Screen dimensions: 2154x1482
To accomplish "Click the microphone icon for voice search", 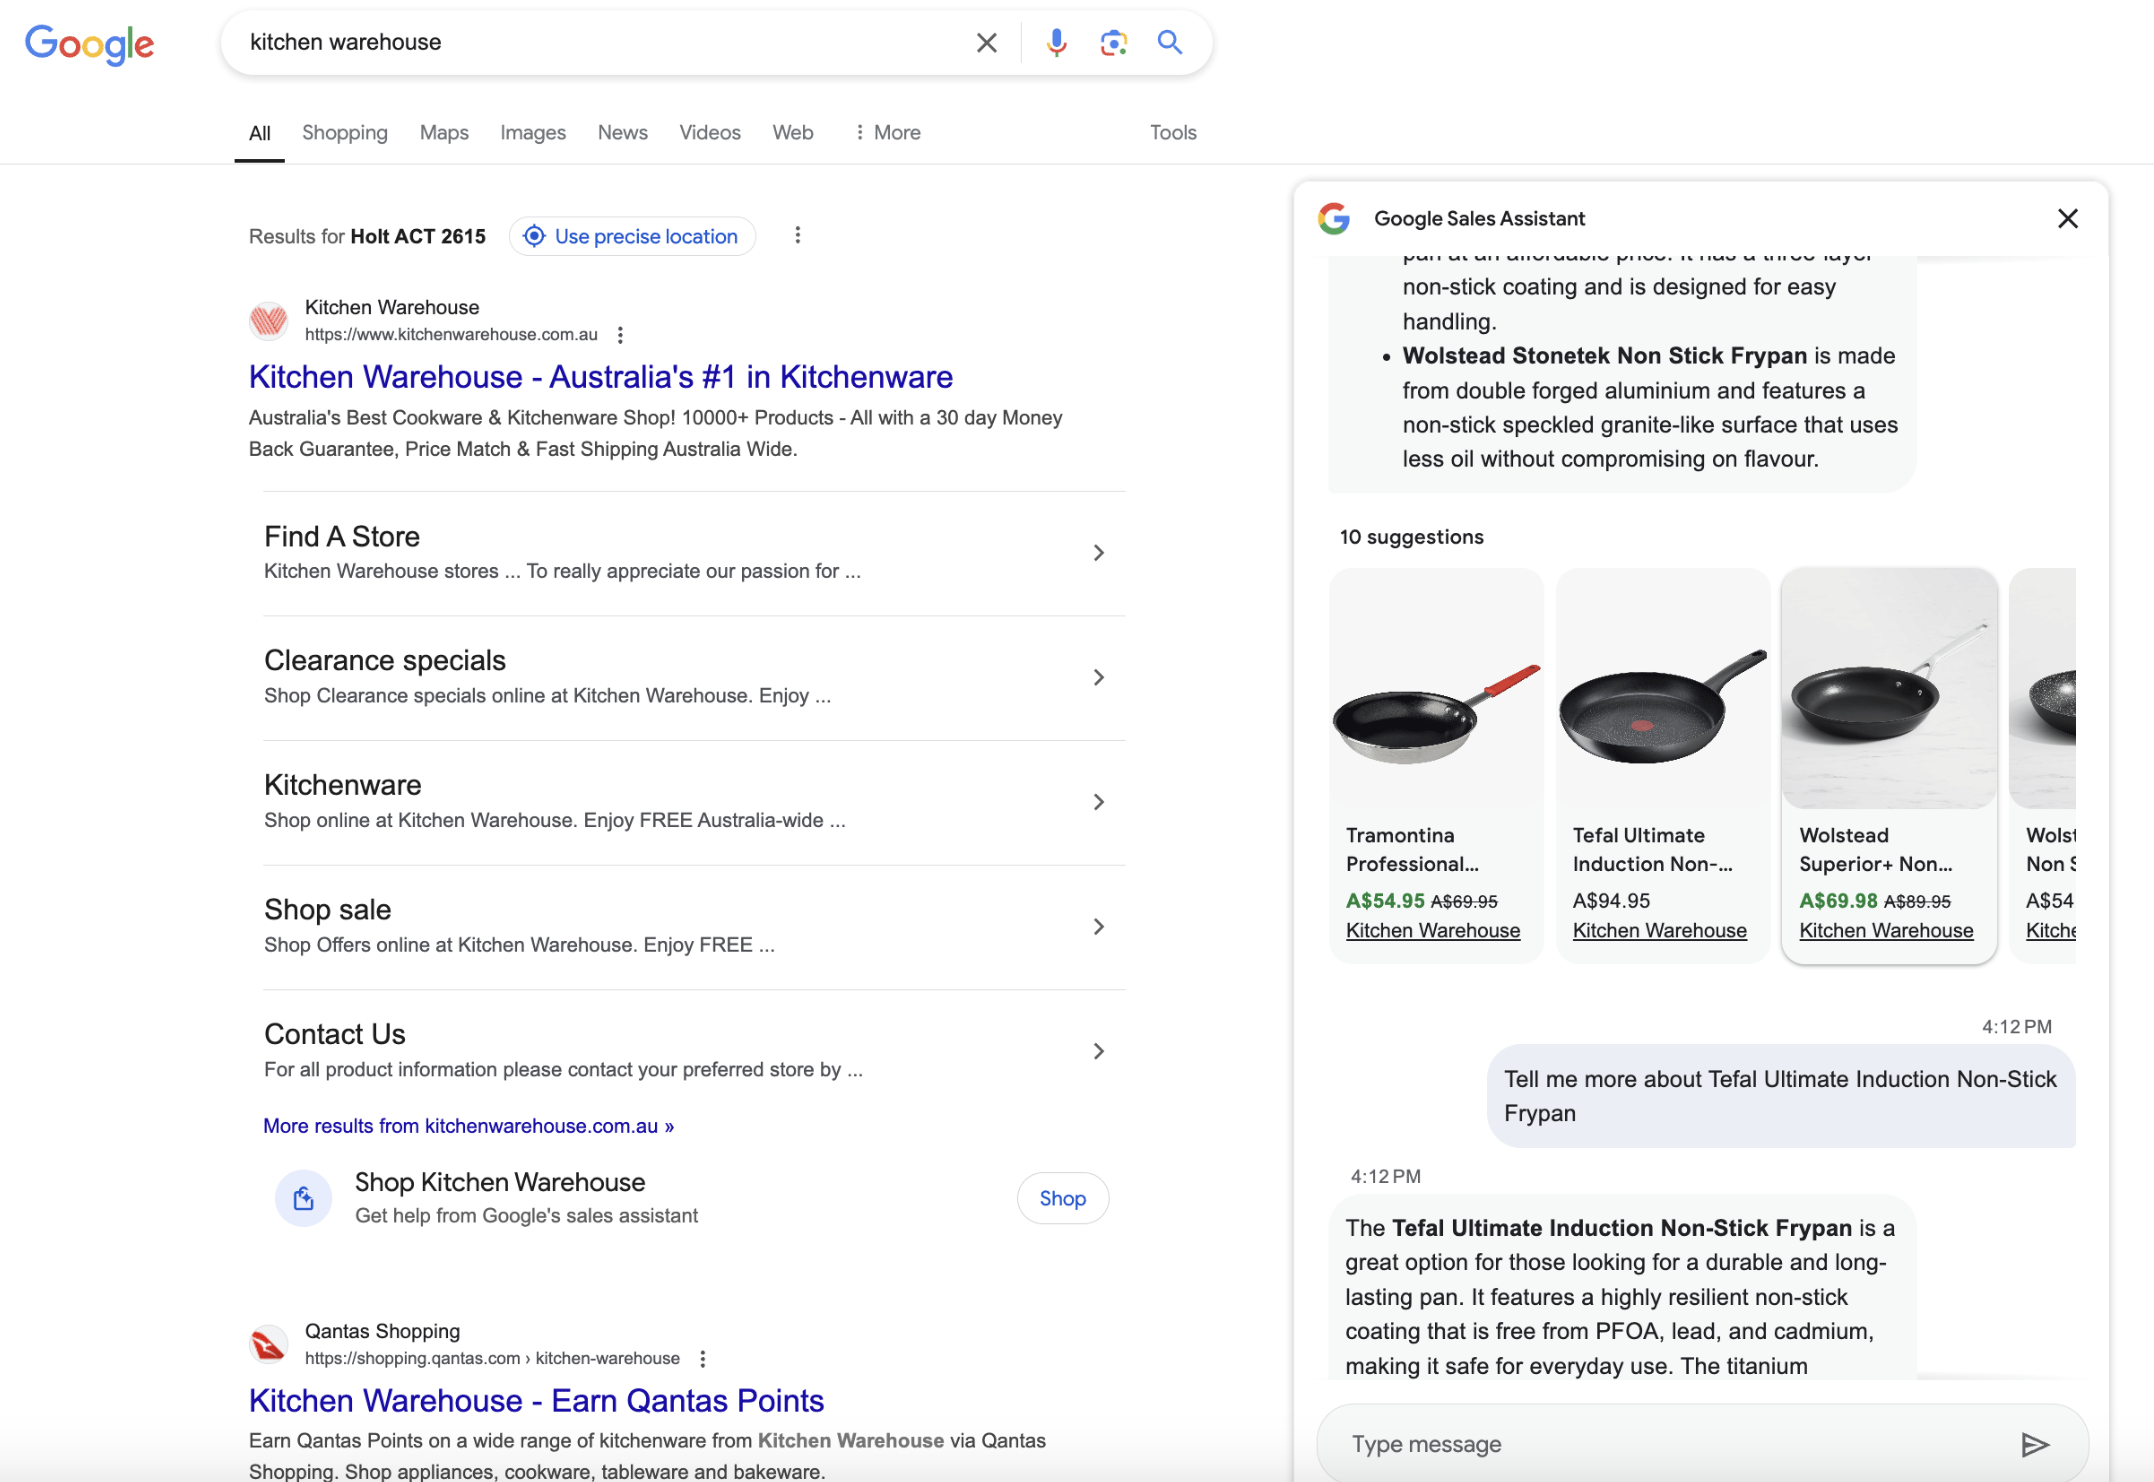I will 1056,42.
